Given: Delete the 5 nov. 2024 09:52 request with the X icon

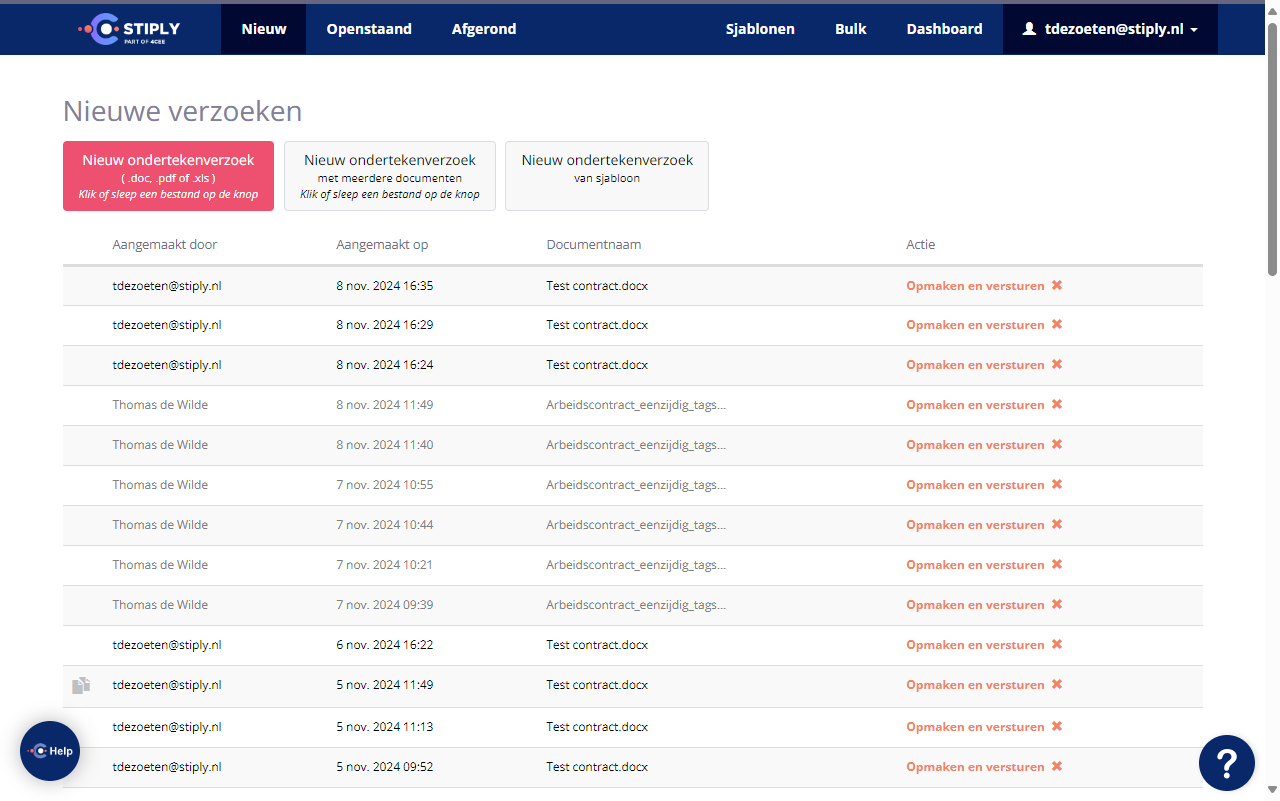Looking at the screenshot, I should (x=1057, y=767).
